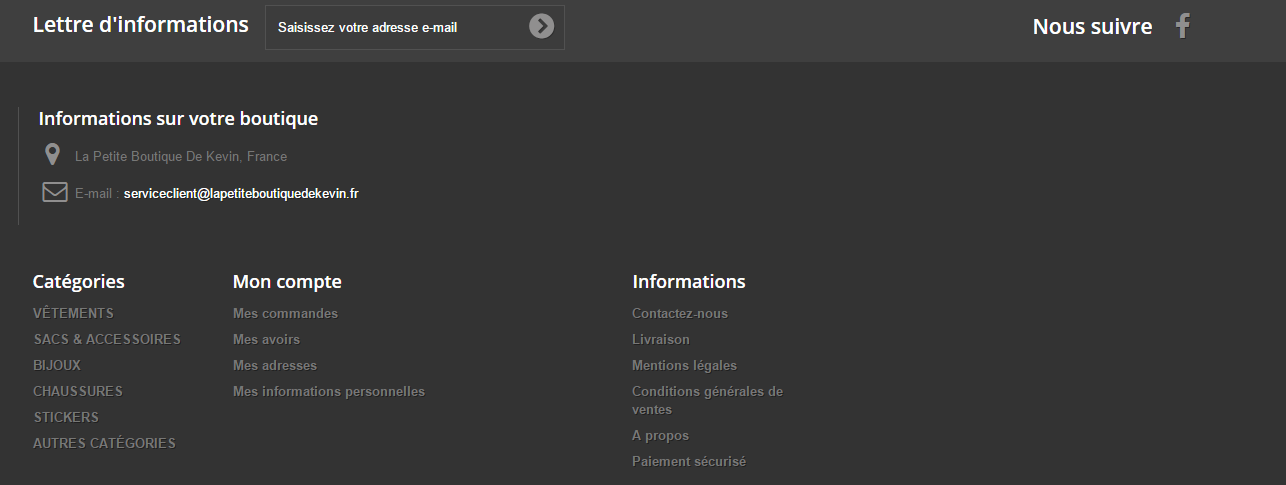Open SACS & ACCESSOIRES category

coord(107,339)
